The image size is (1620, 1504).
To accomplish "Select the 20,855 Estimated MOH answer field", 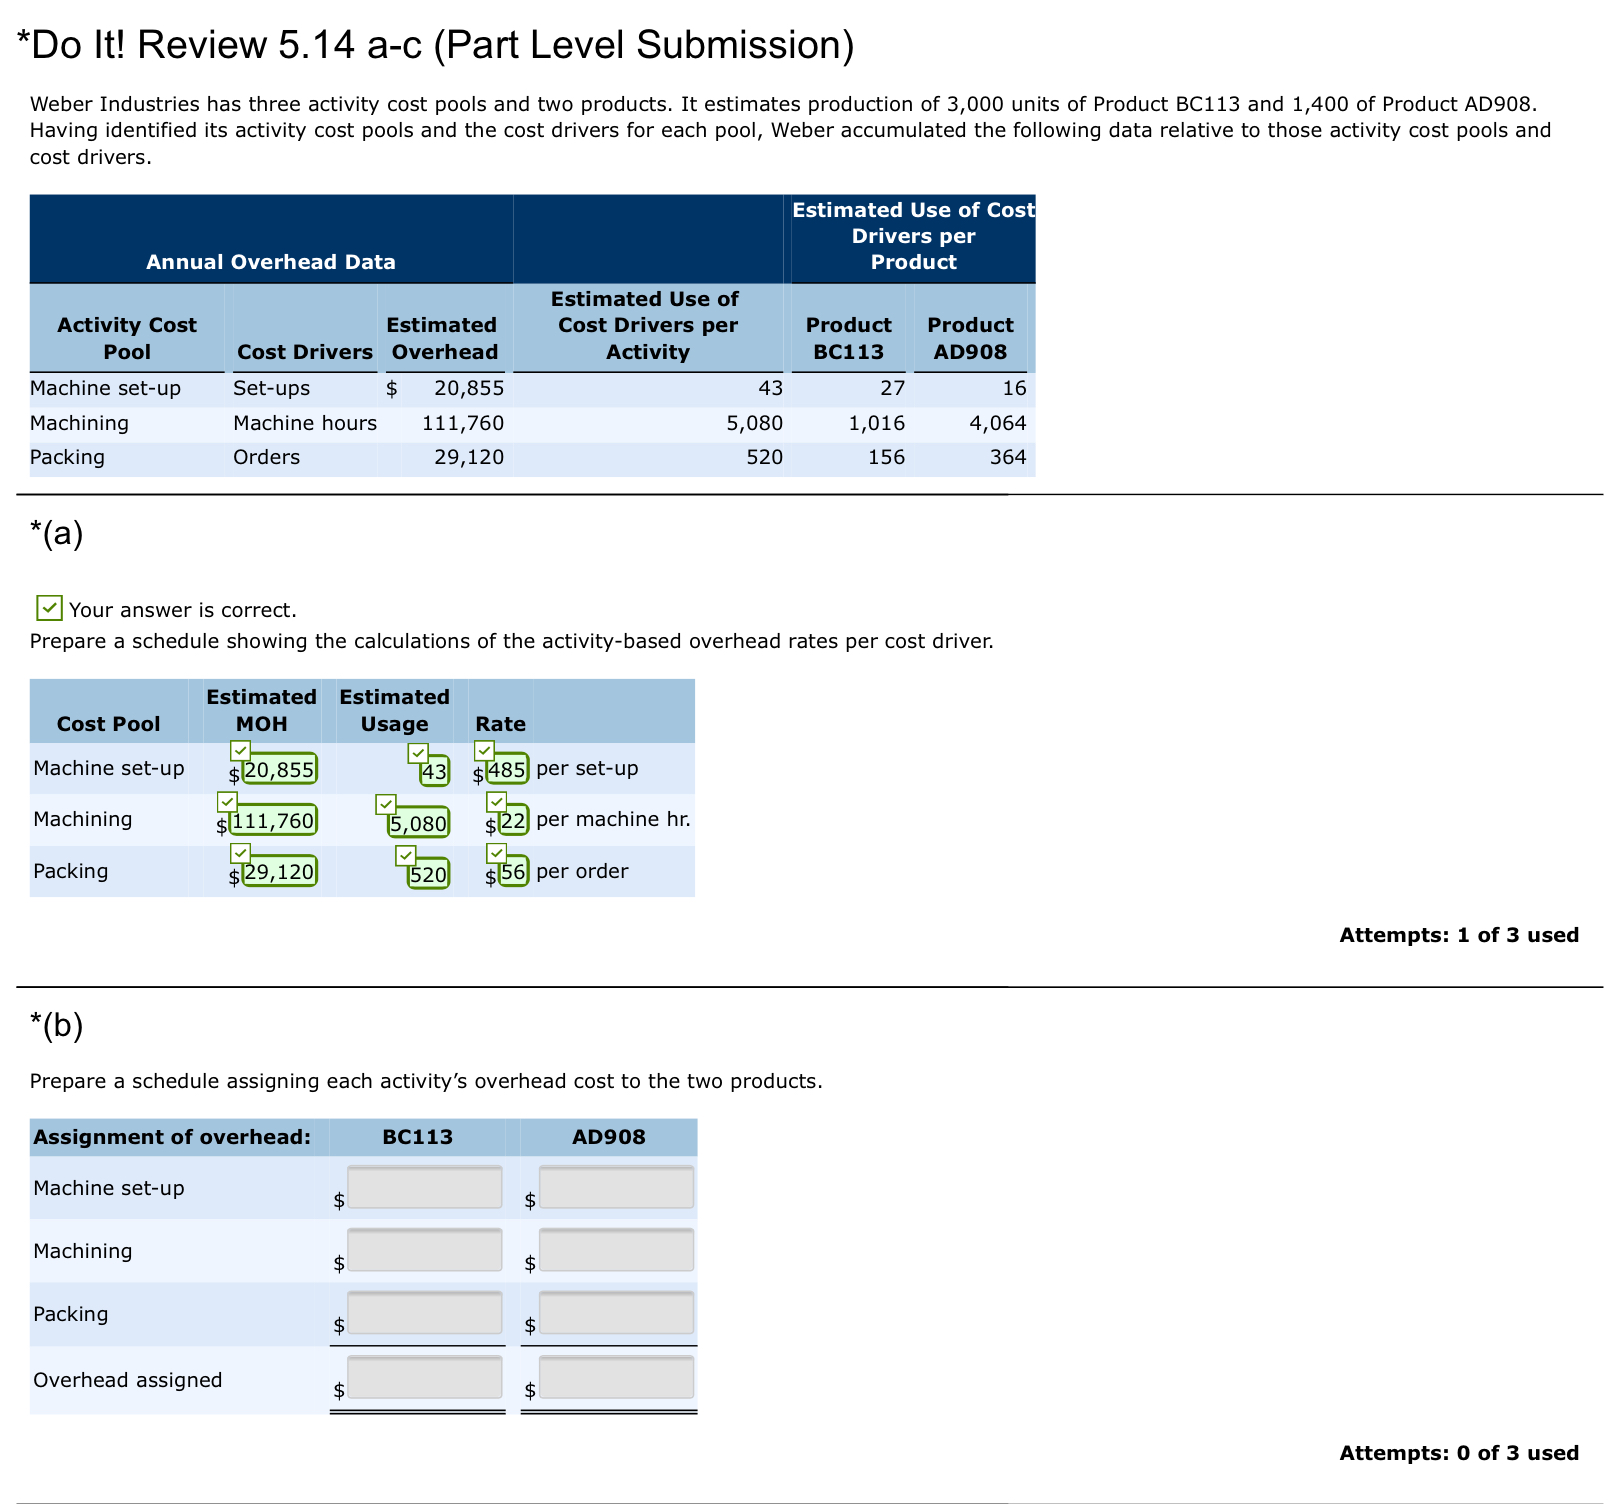I will pyautogui.click(x=279, y=770).
